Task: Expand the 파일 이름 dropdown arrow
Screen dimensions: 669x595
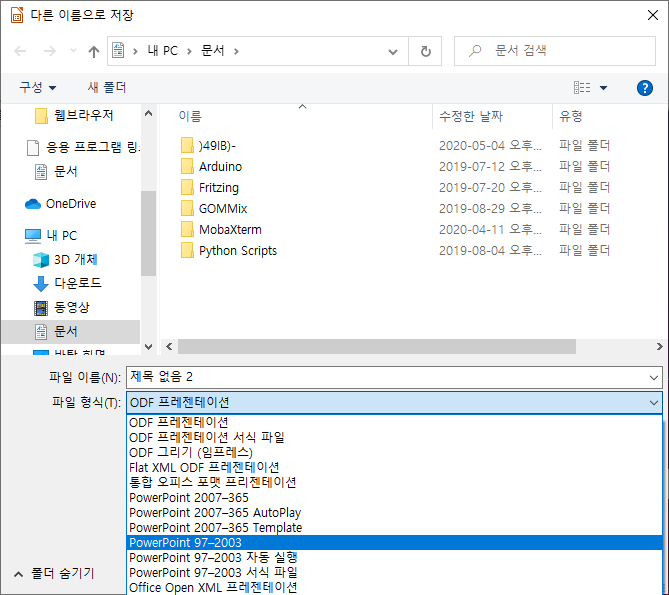Action: tap(654, 377)
